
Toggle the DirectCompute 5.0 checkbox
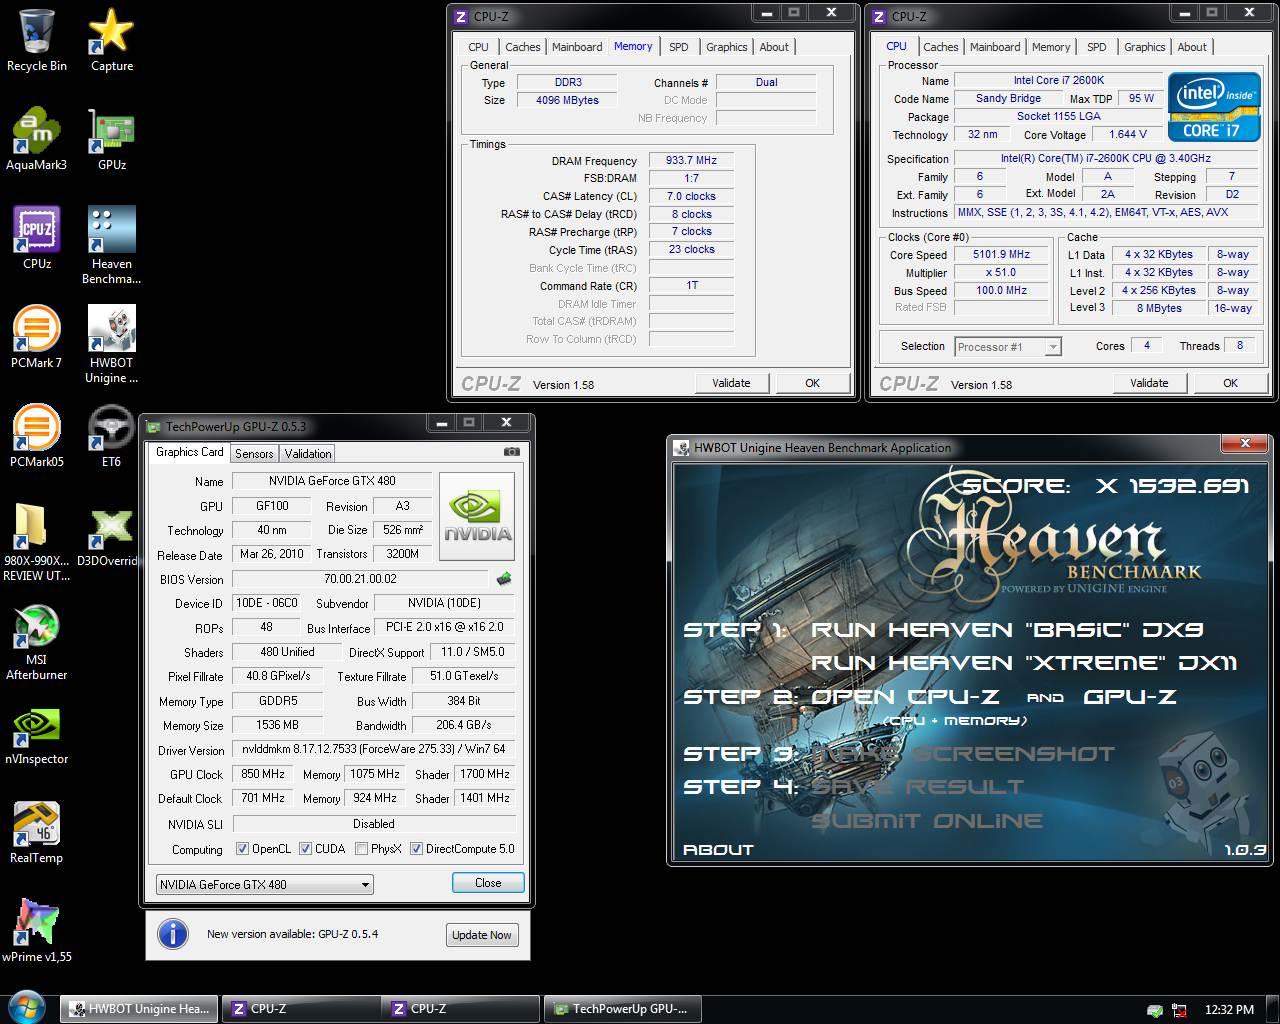pos(416,849)
